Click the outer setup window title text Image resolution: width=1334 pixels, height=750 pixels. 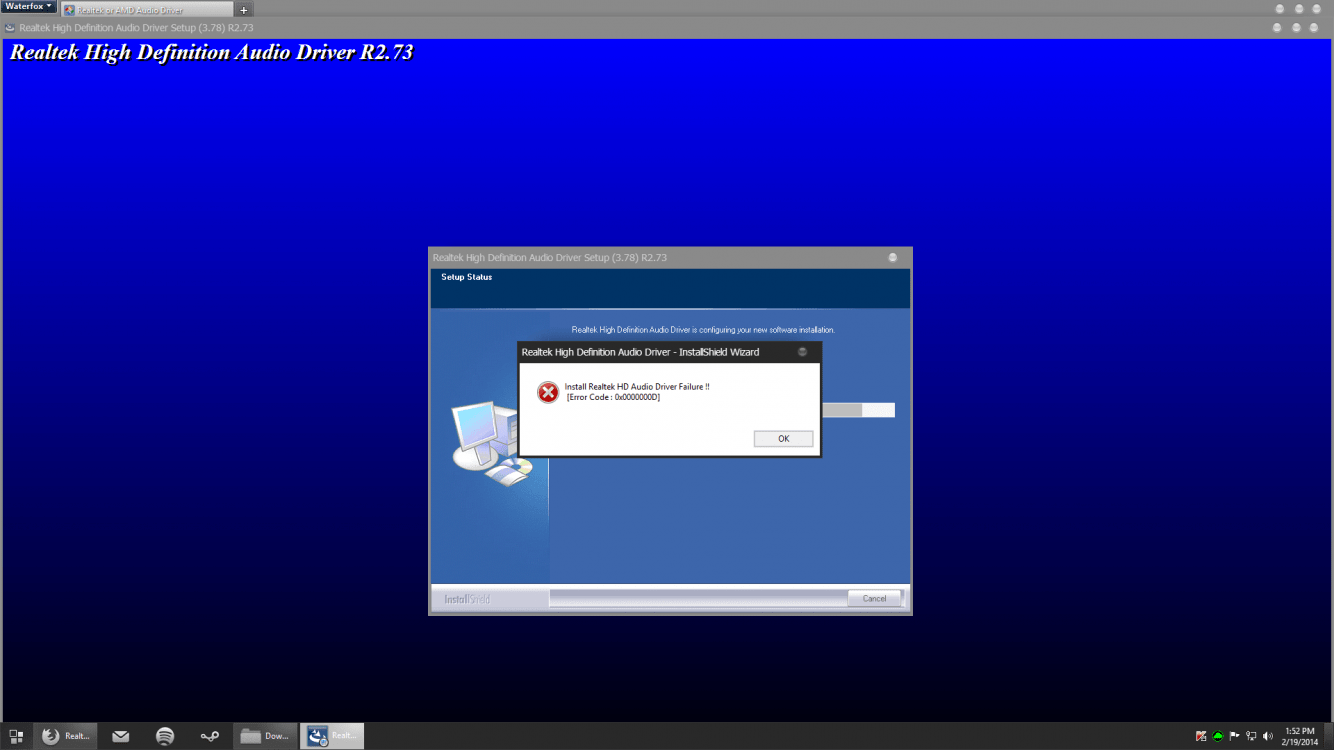(x=136, y=28)
